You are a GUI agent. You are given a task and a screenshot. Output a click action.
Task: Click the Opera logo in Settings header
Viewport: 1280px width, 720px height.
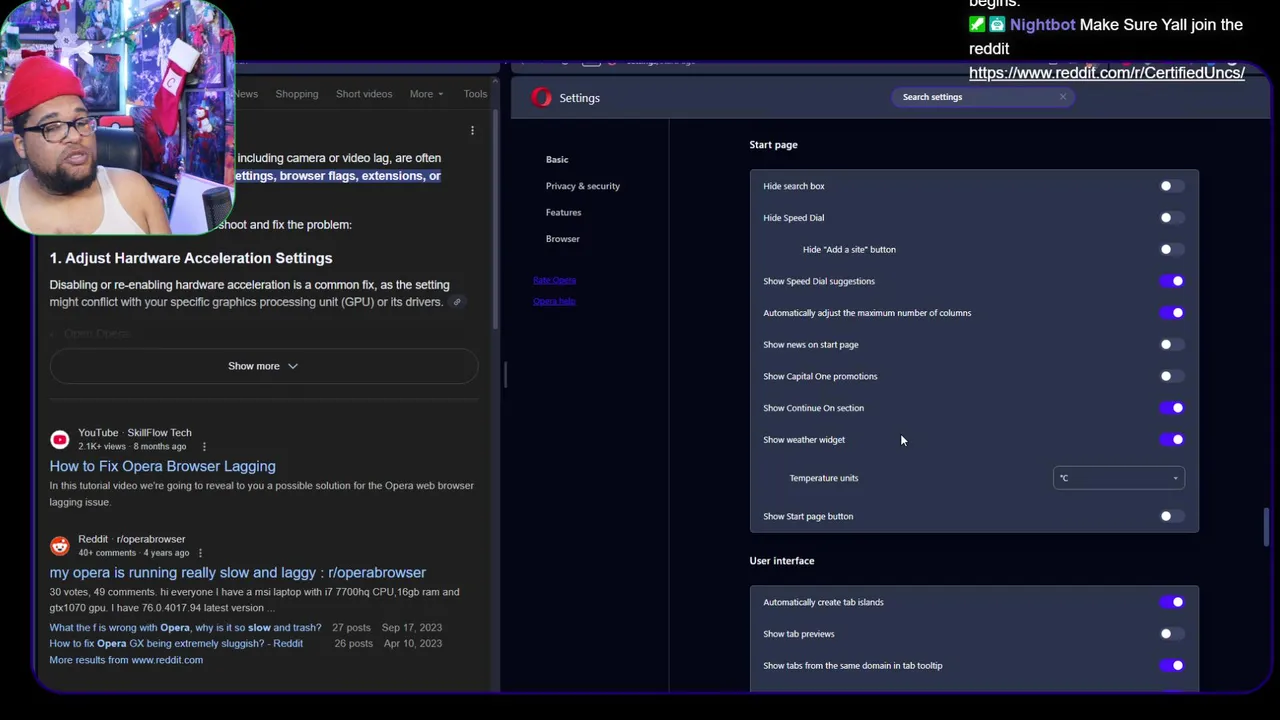[541, 97]
